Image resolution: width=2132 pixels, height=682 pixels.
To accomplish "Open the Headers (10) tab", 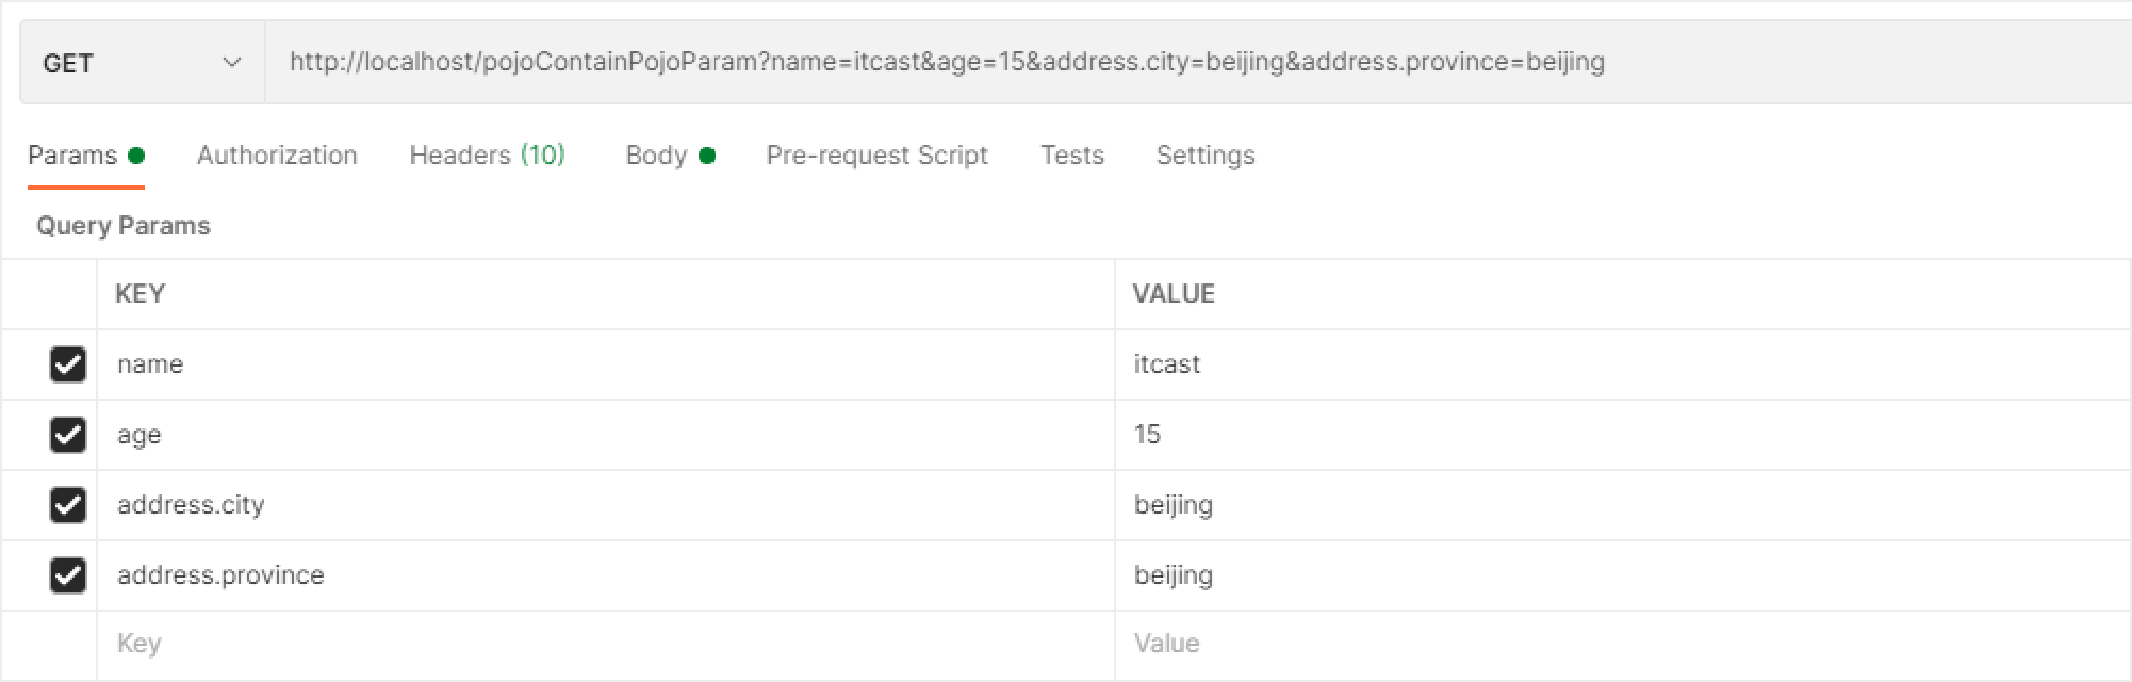I will click(x=487, y=155).
